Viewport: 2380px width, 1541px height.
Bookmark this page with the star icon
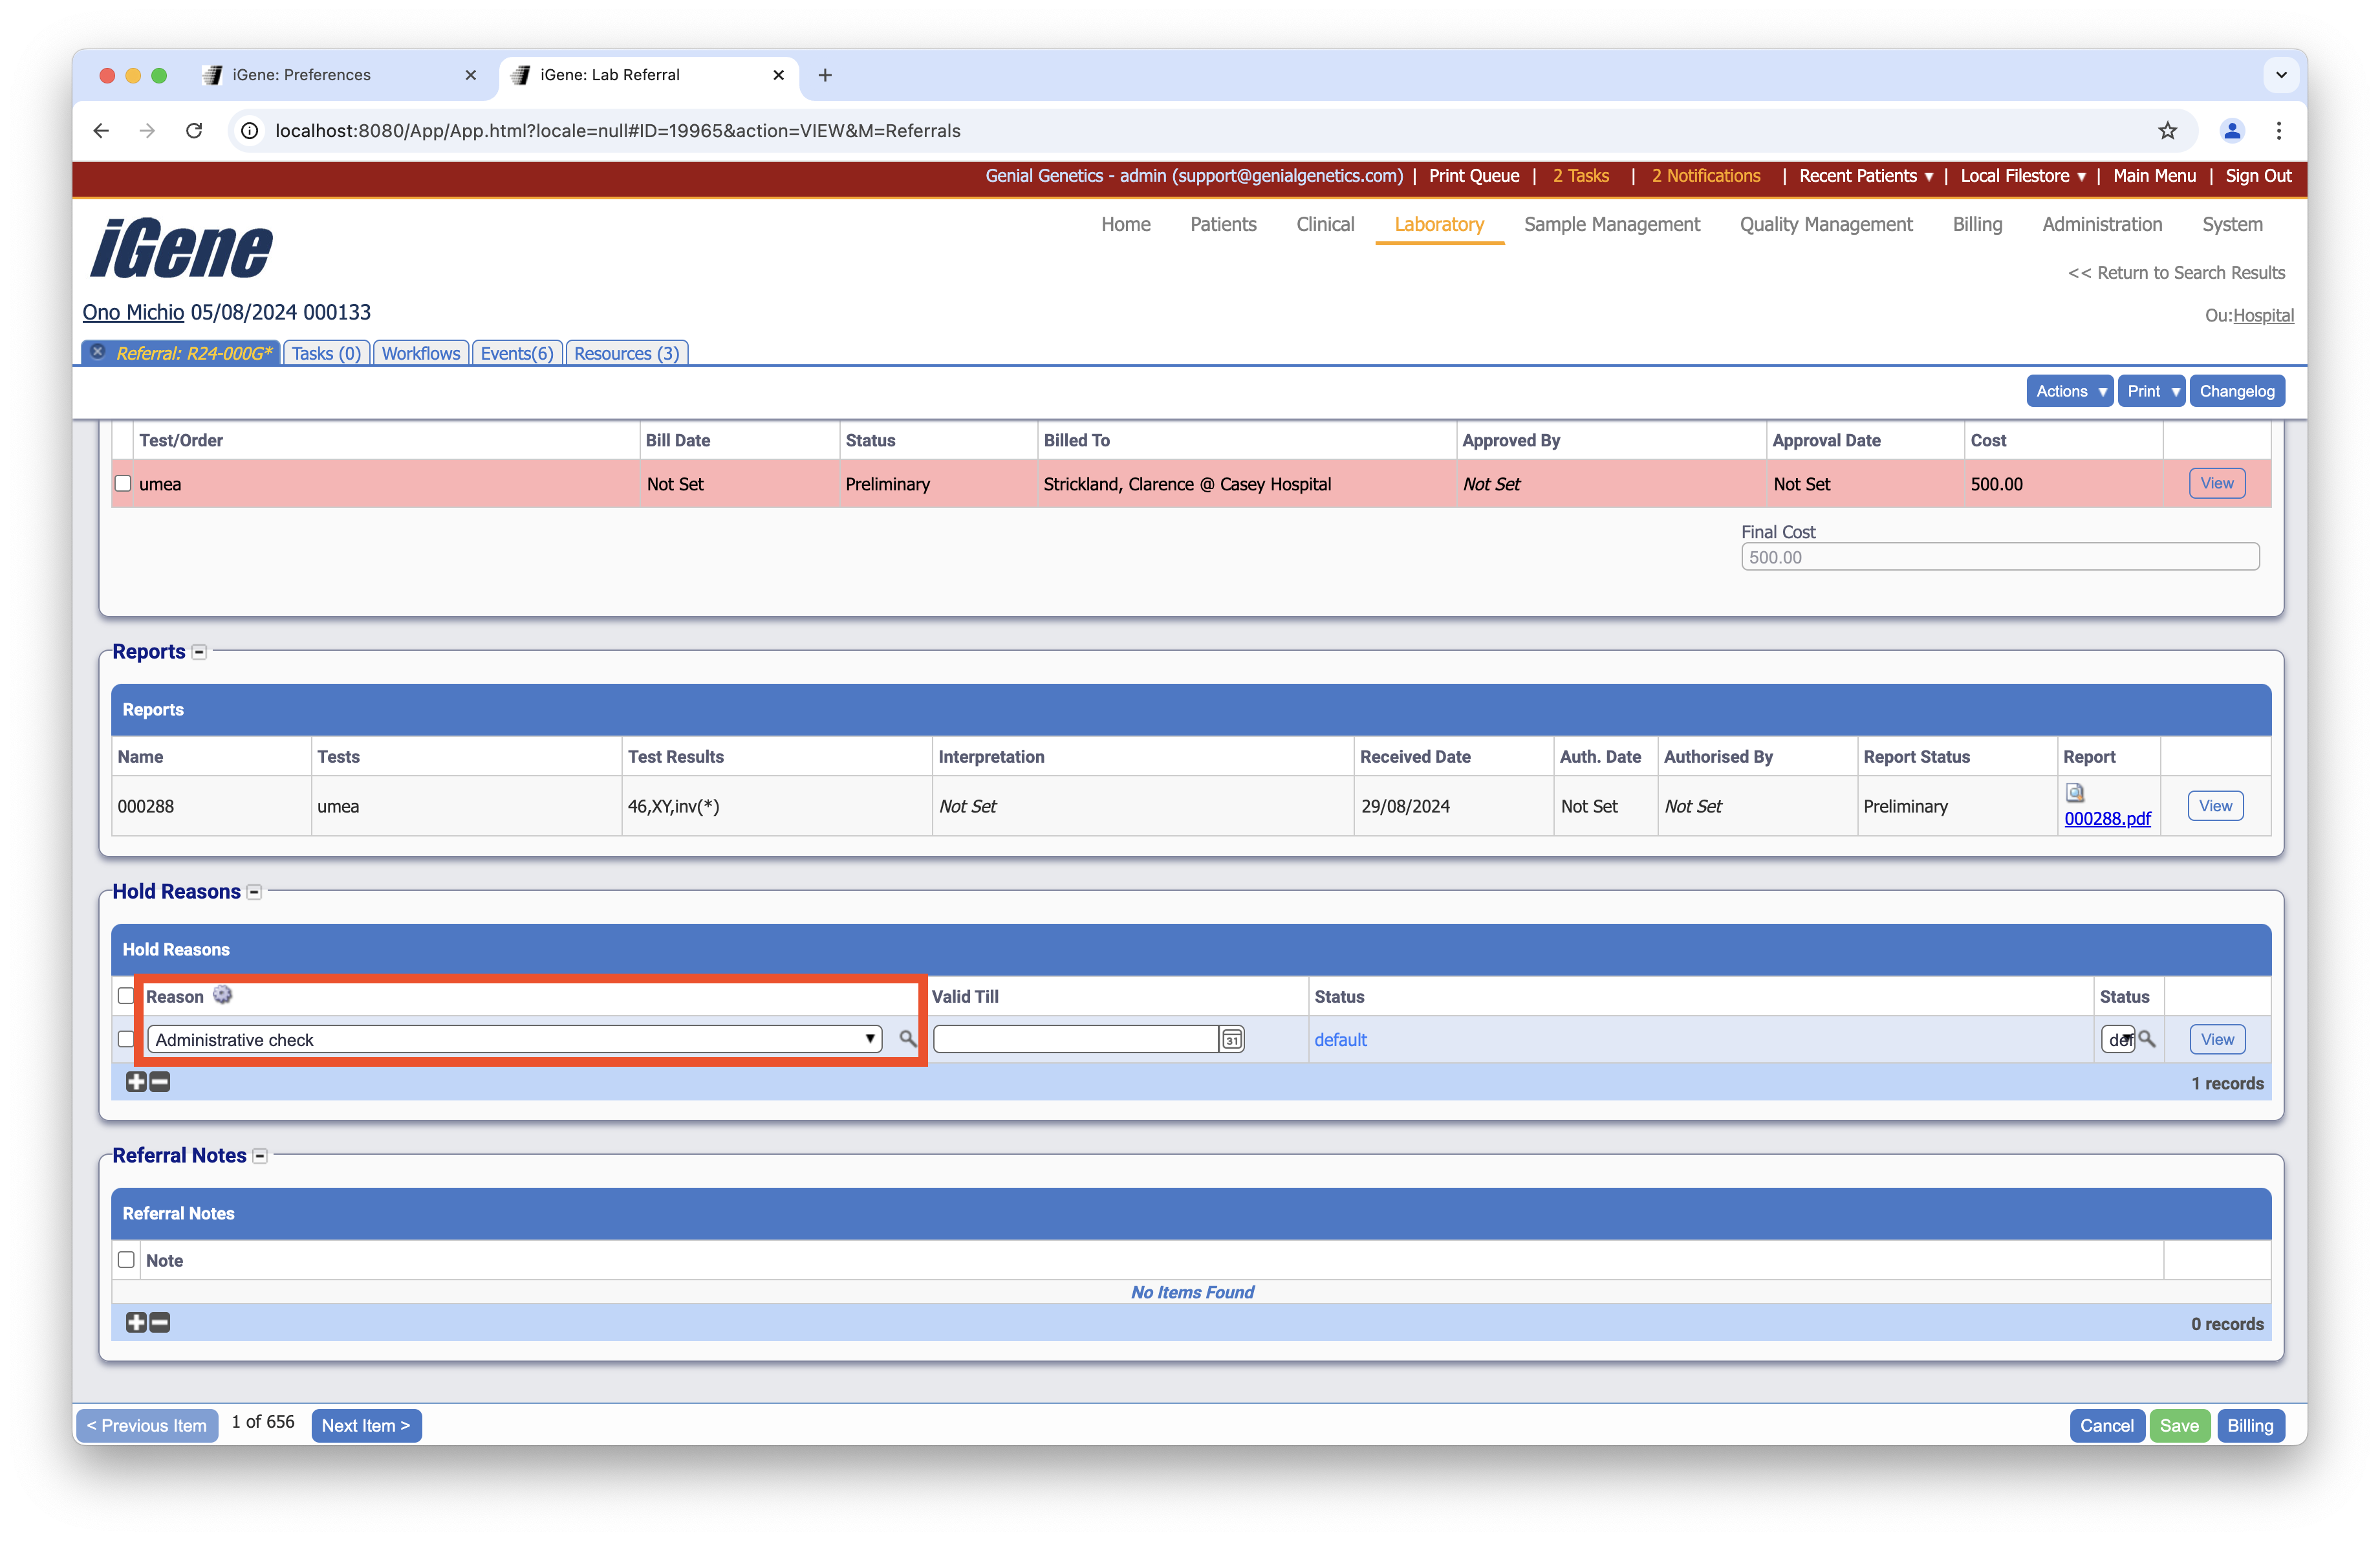(x=2167, y=131)
